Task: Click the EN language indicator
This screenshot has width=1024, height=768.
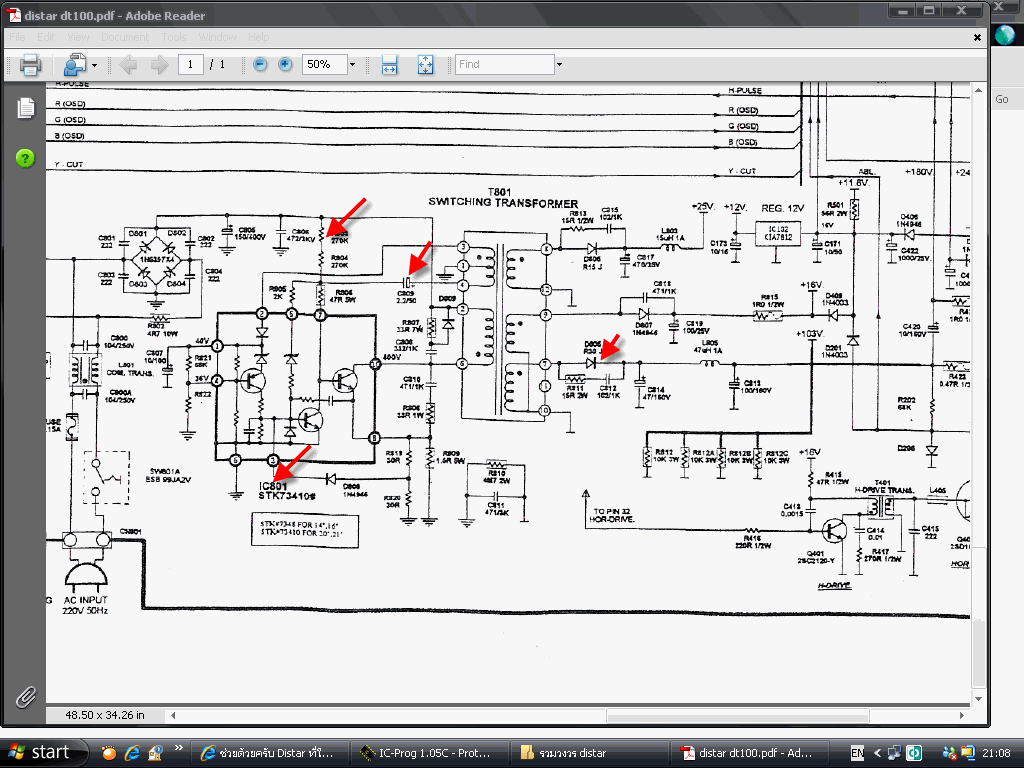Action: pyautogui.click(x=857, y=753)
